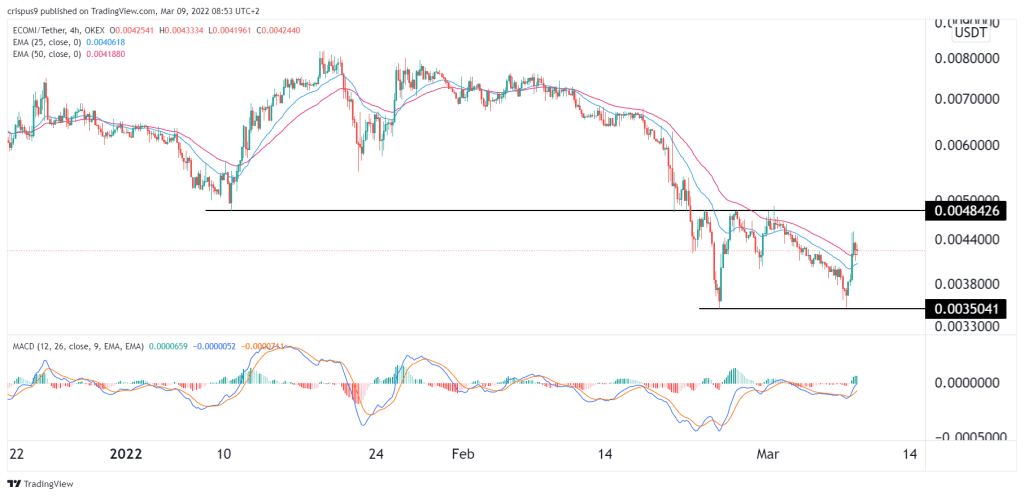This screenshot has width=1024, height=496.
Task: Select the ECOMI/Tether, 4h, OKEX symbol title
Action: (x=57, y=30)
